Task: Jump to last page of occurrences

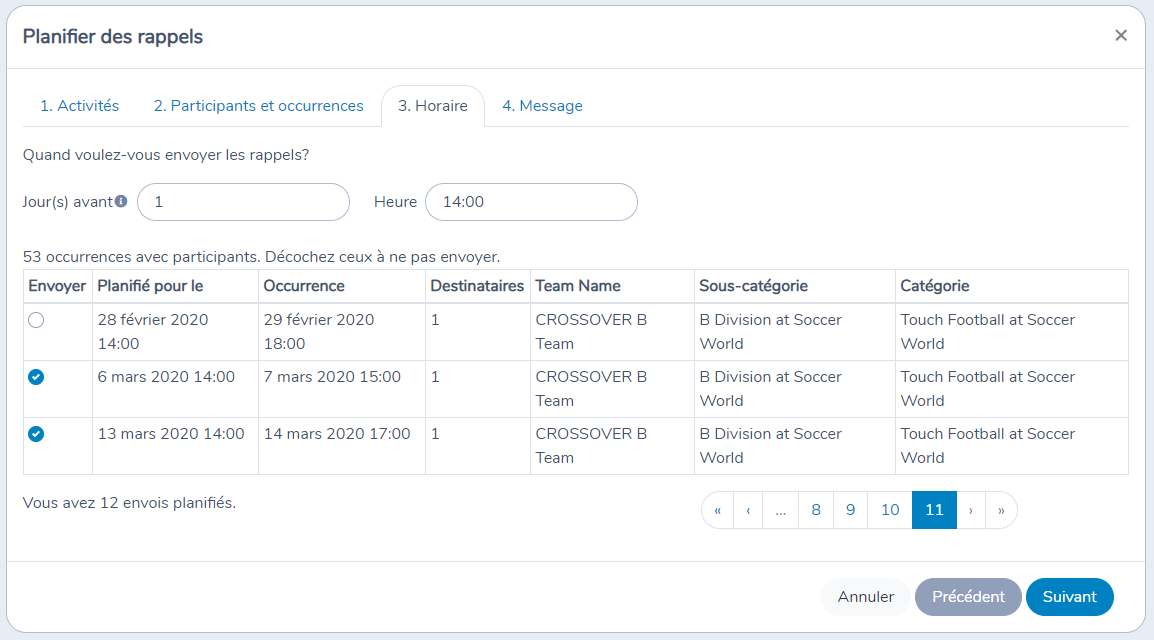Action: [1001, 510]
